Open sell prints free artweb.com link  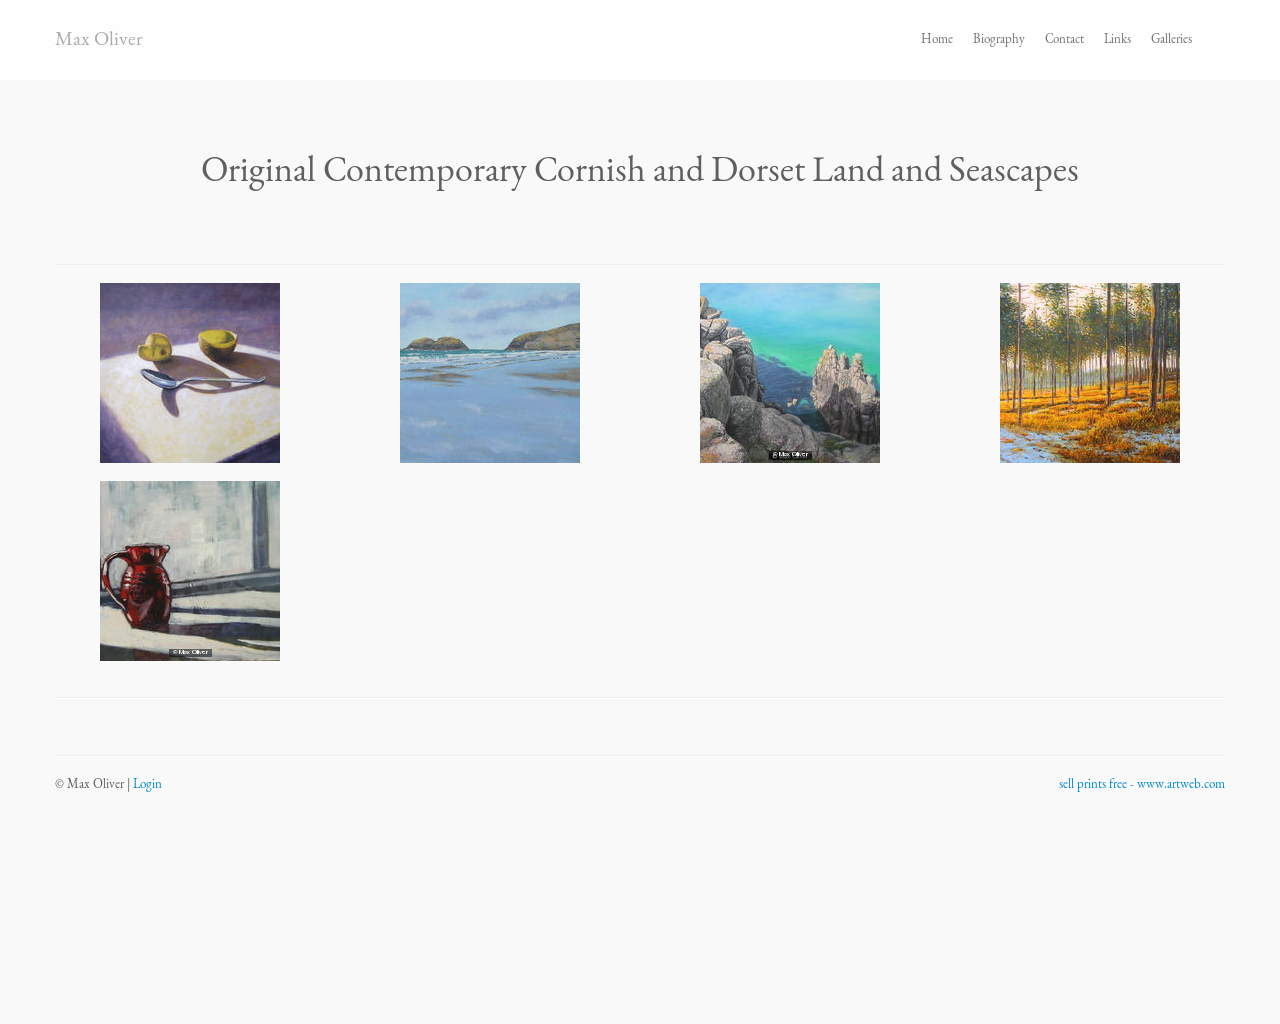pyautogui.click(x=1141, y=784)
